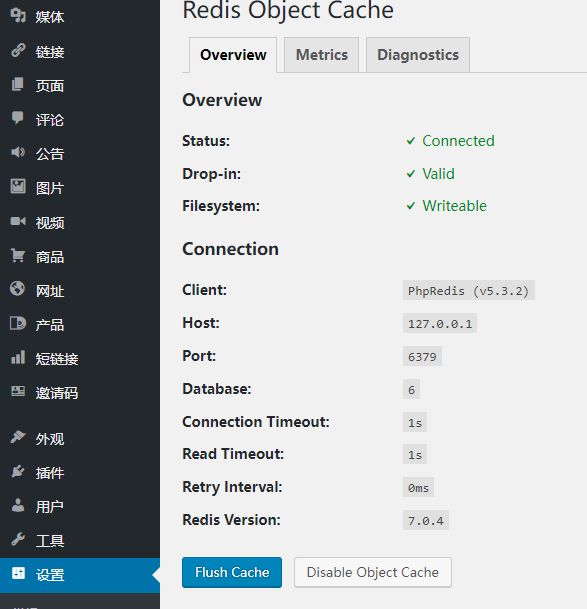587x609 pixels.
Task: Click the 0ms retry interval value
Action: 418,487
